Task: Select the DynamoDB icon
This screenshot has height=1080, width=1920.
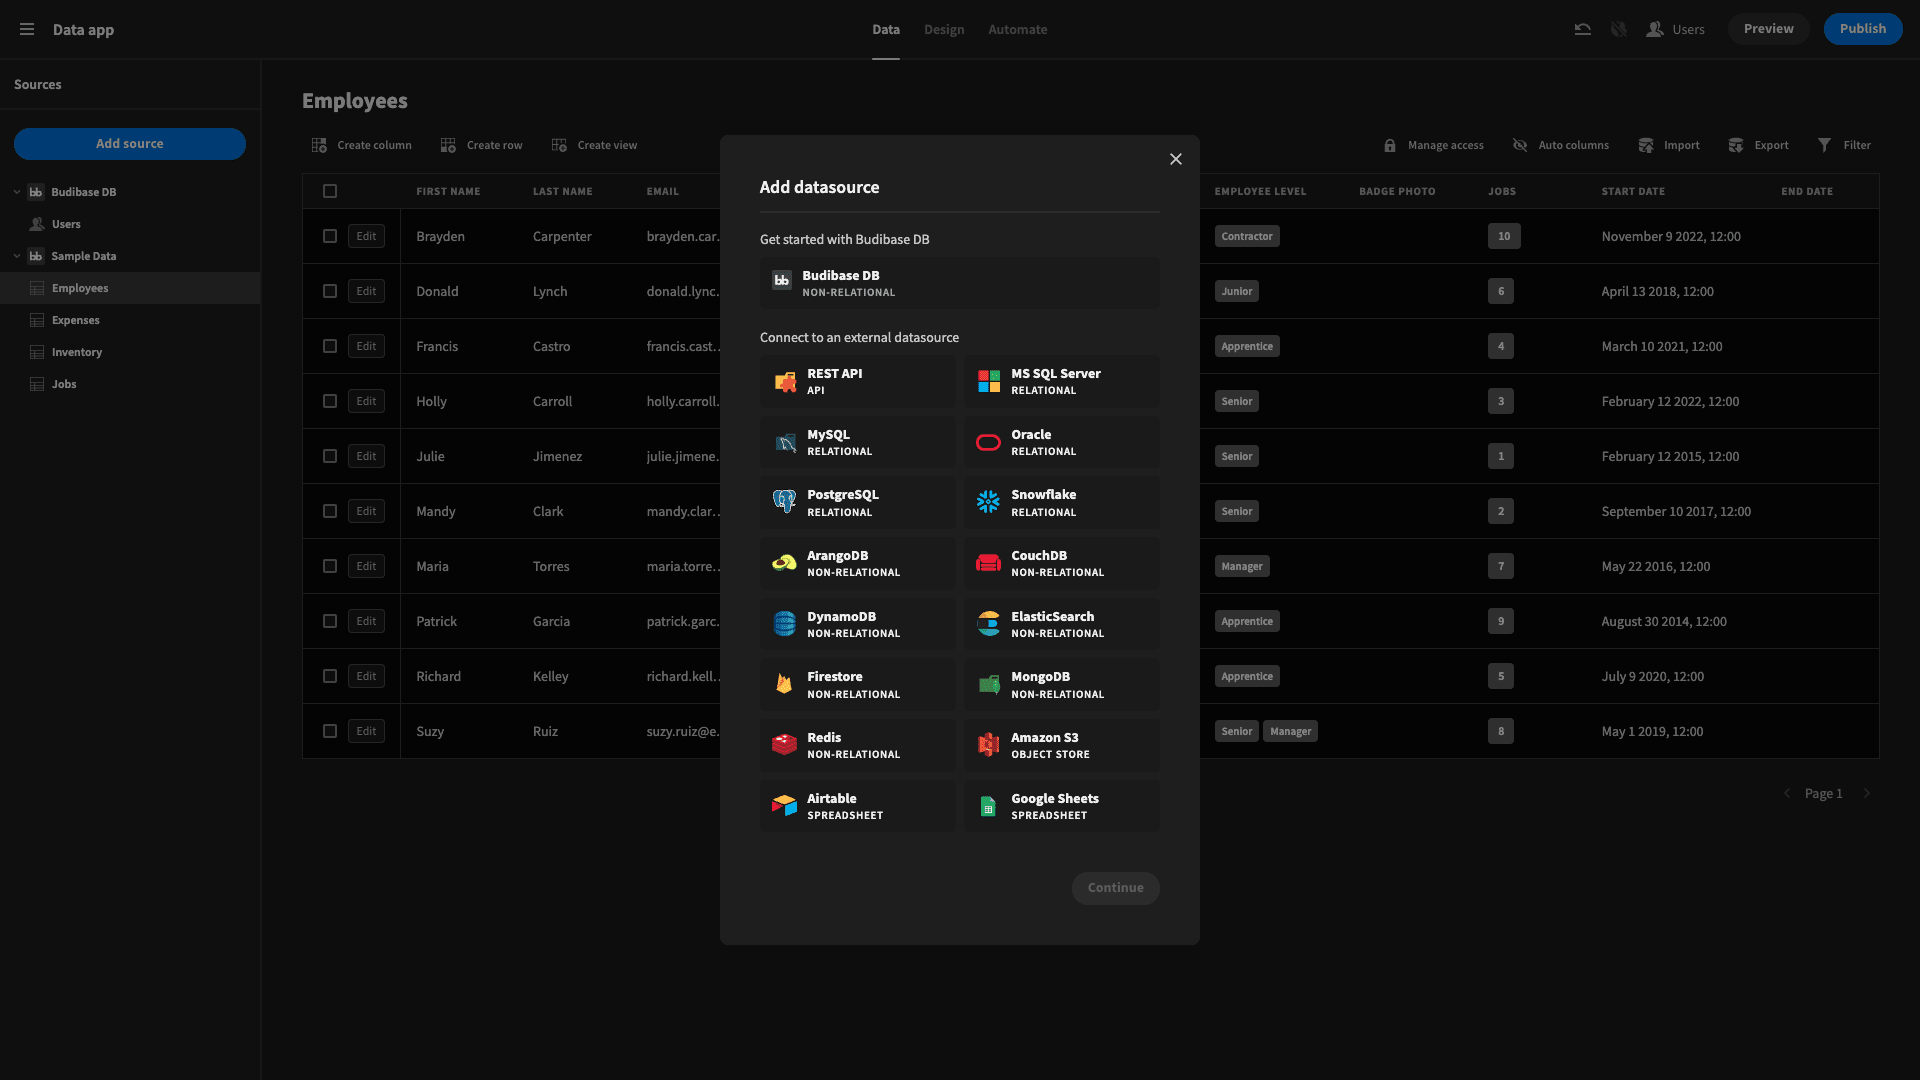Action: click(x=785, y=624)
